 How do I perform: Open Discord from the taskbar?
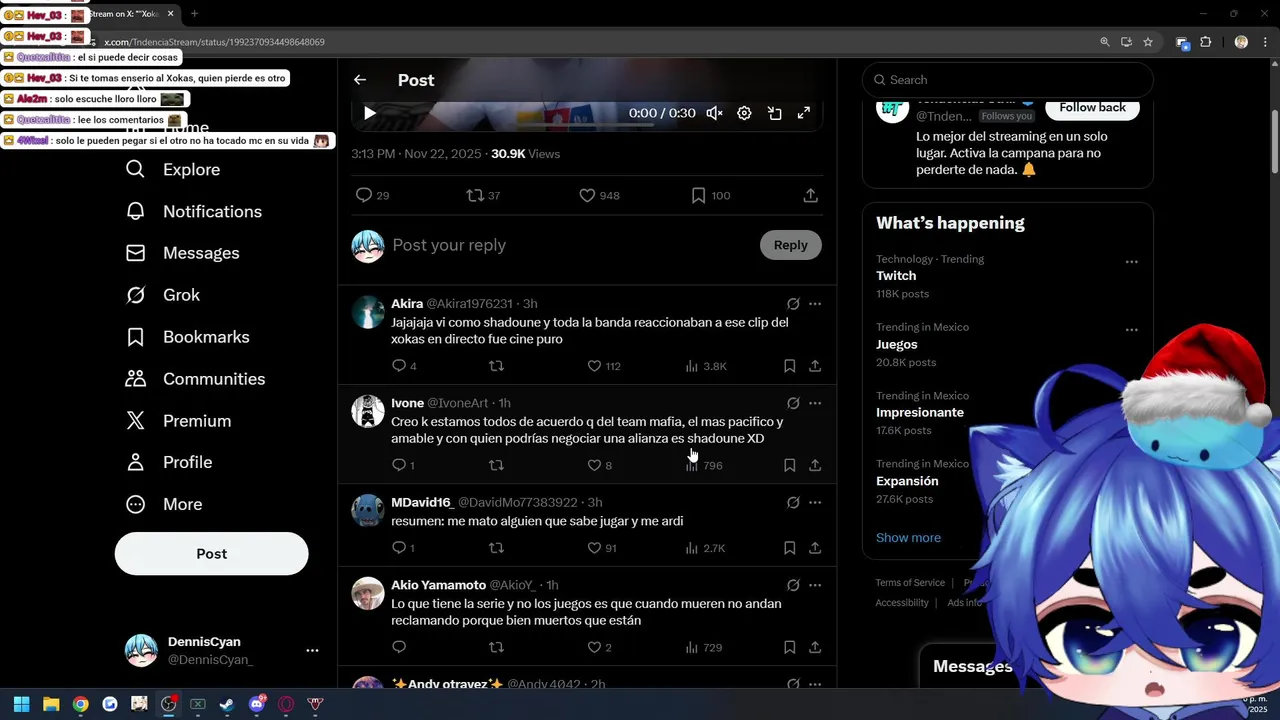pos(257,704)
